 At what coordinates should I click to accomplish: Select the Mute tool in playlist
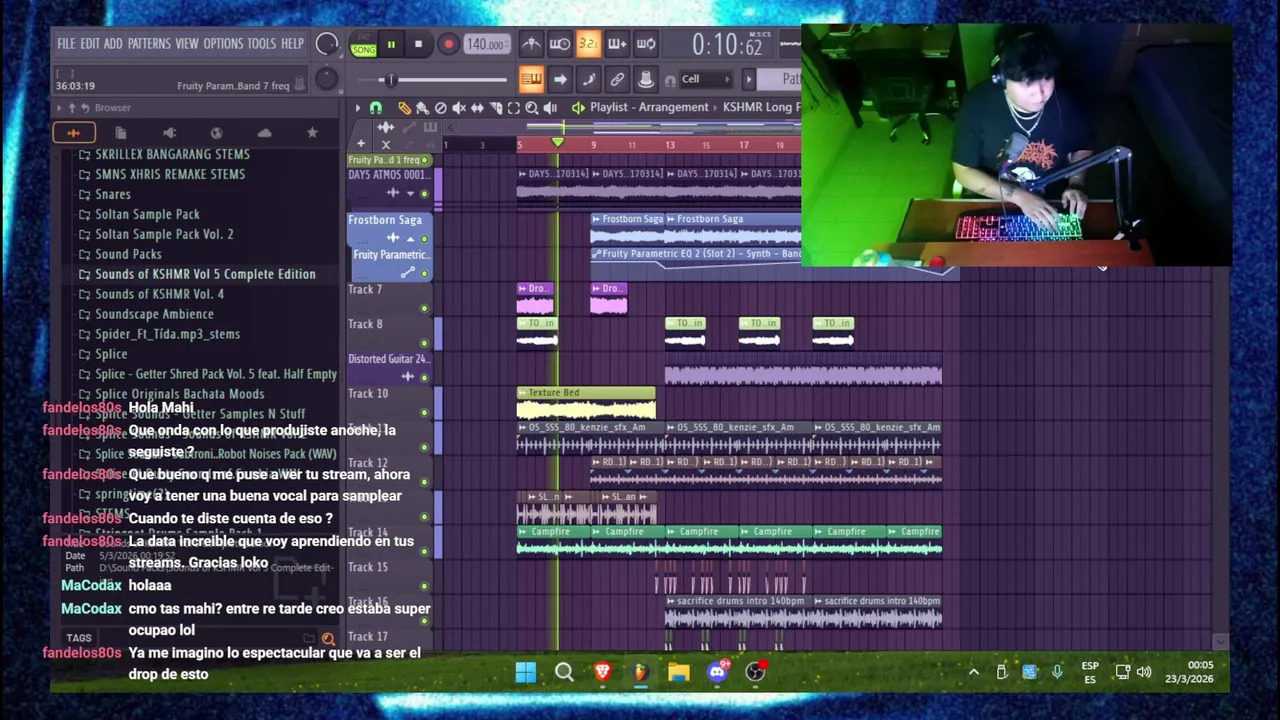pos(459,108)
